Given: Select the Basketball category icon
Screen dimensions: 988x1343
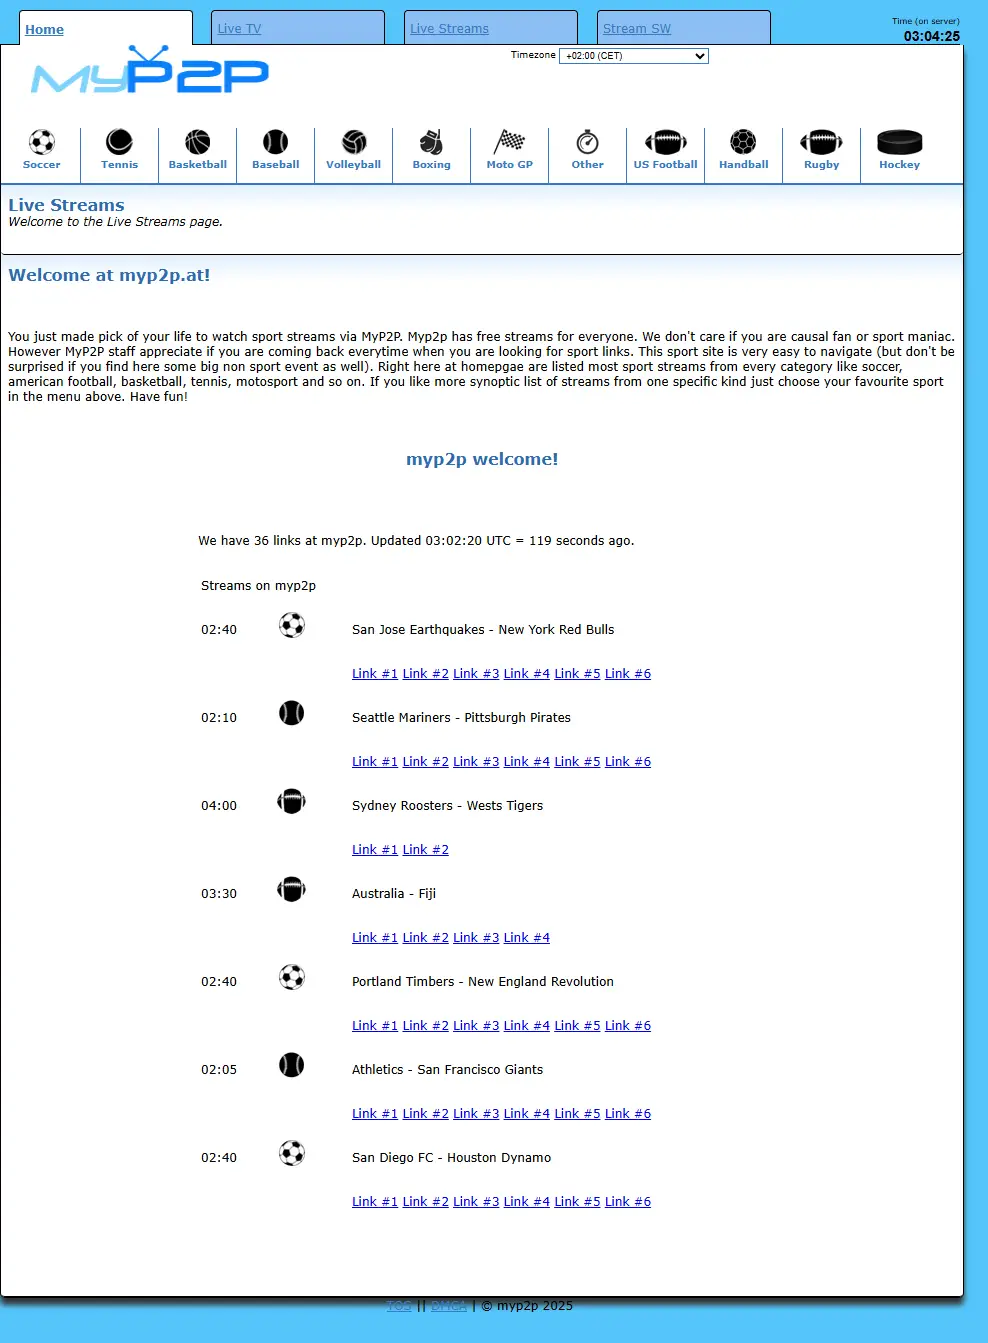Looking at the screenshot, I should point(198,142).
